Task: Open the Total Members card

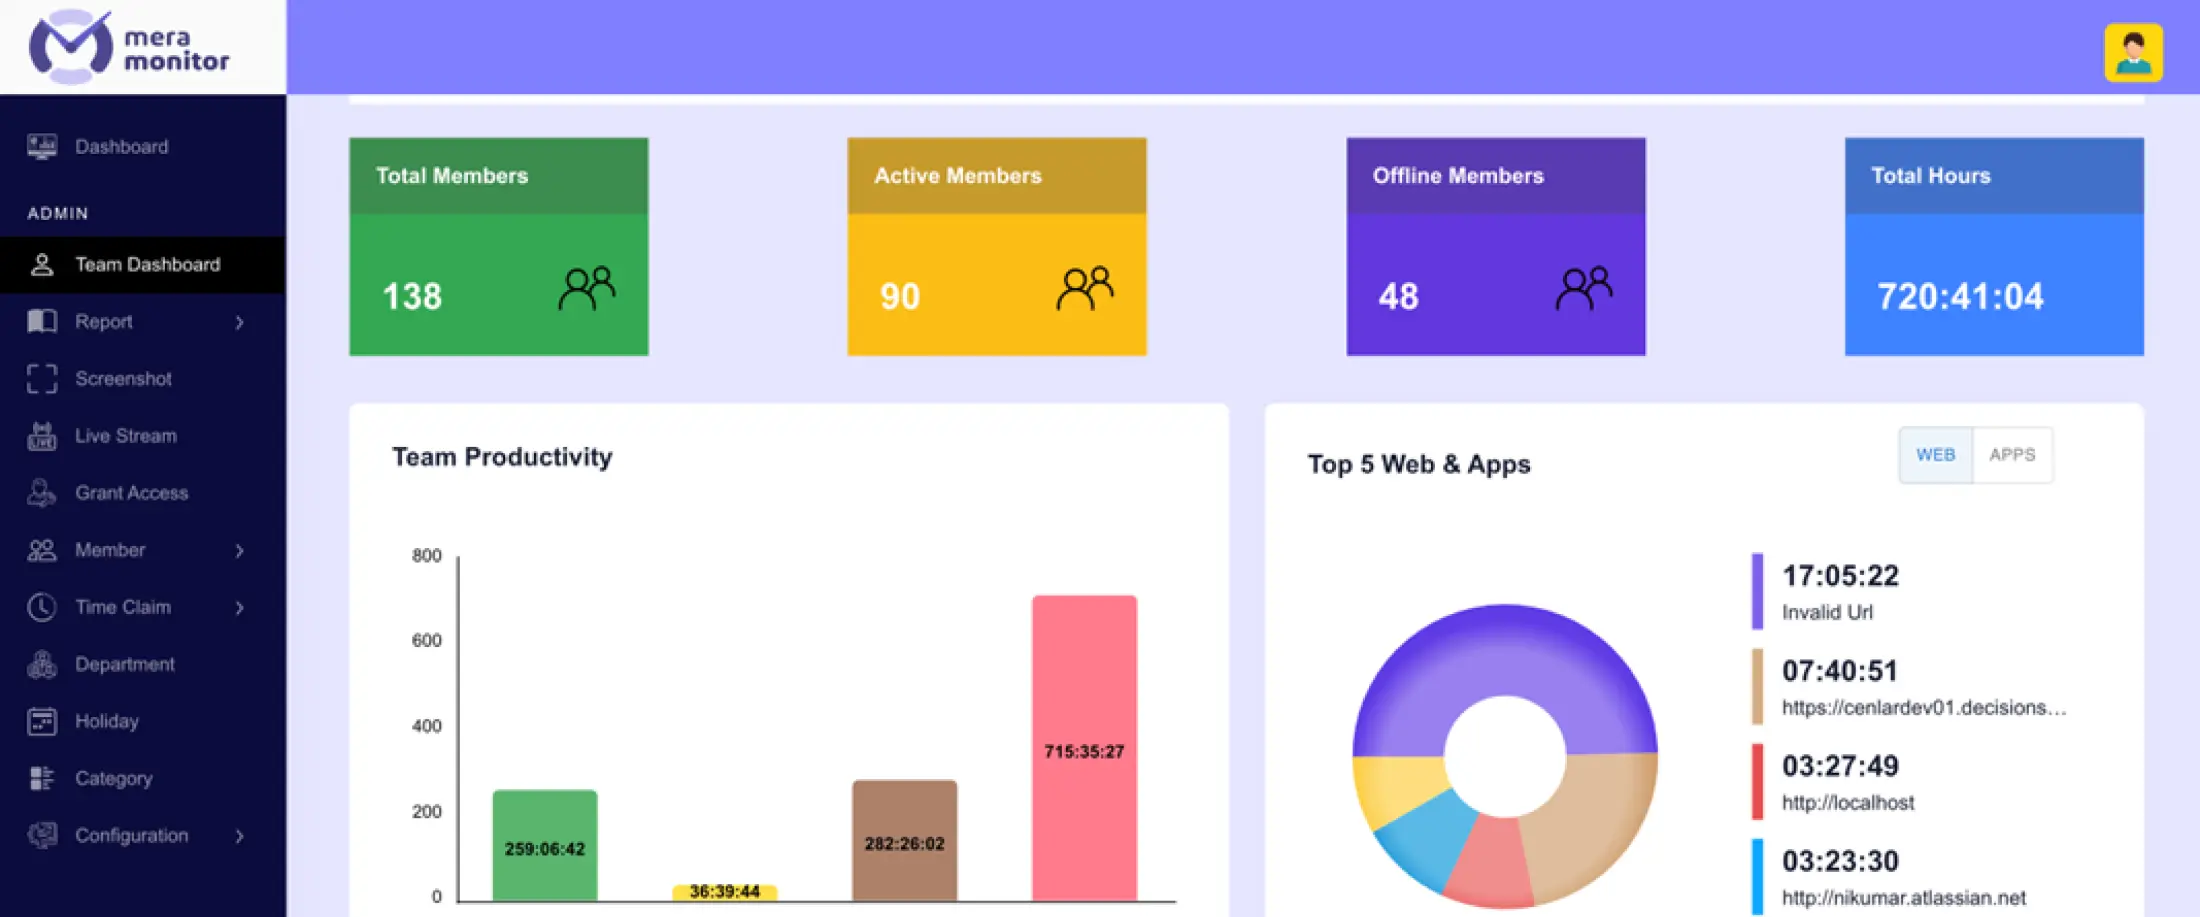Action: point(498,247)
